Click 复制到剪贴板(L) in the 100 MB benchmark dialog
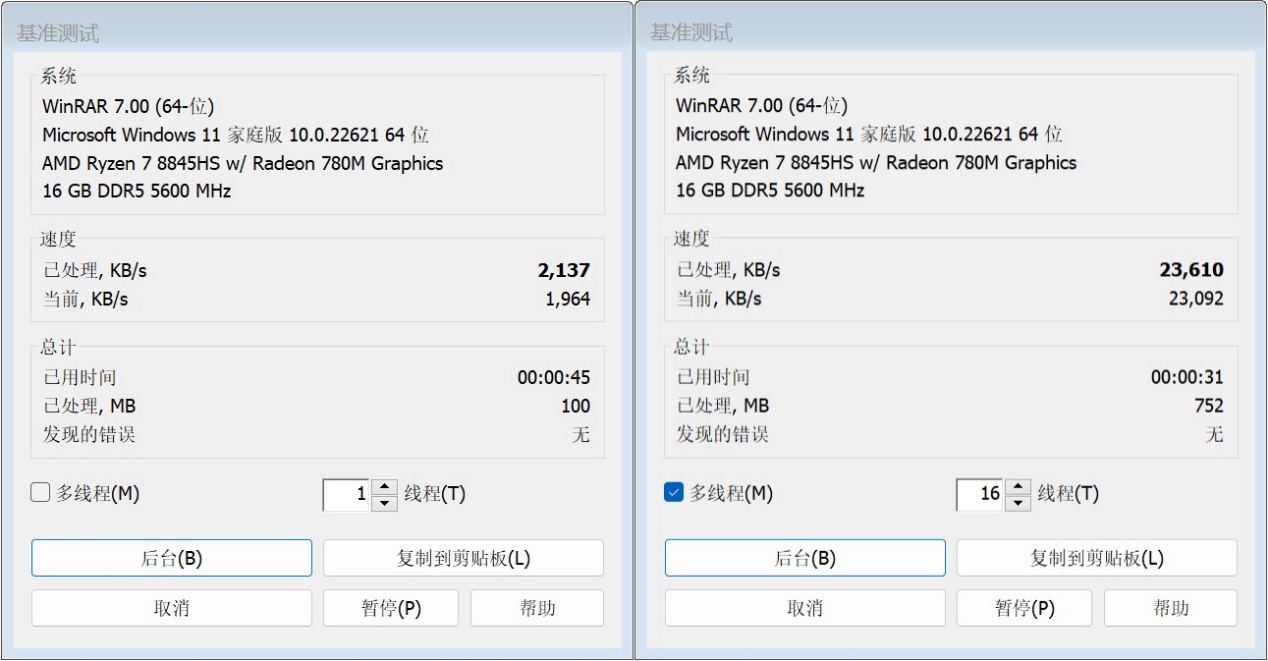This screenshot has width=1268, height=661. click(463, 559)
